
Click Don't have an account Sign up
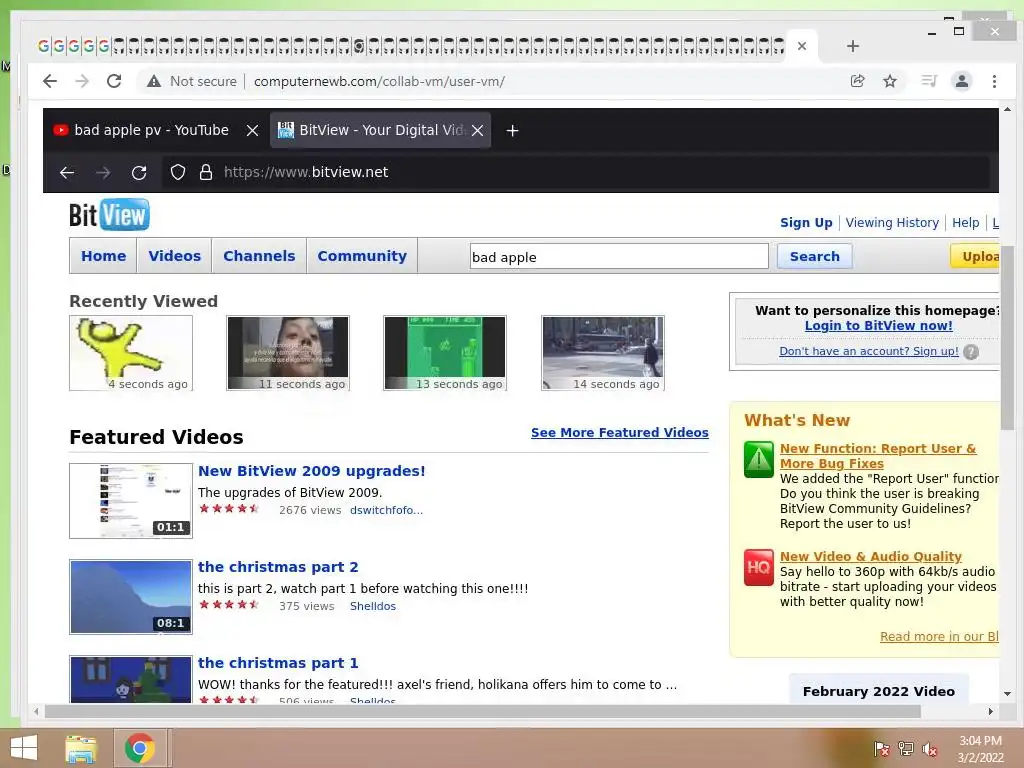coord(869,351)
